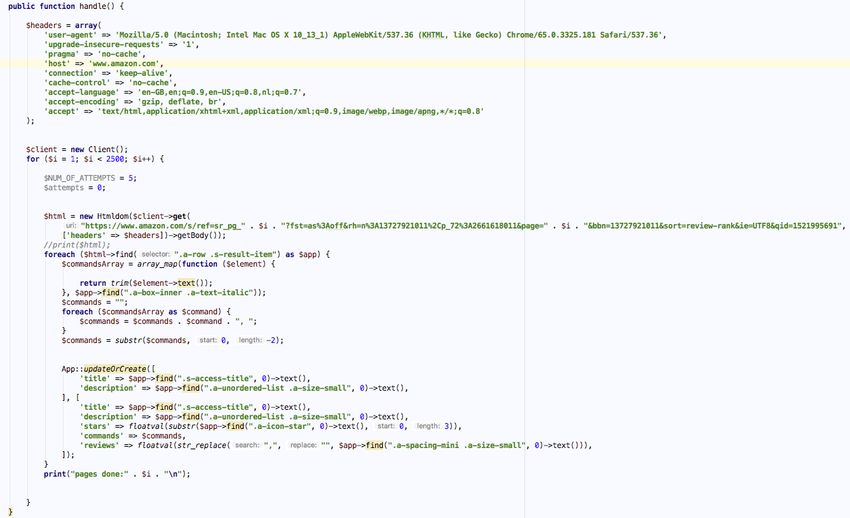Click the 'replace:' parameter hint
The image size is (850, 518).
tap(303, 445)
